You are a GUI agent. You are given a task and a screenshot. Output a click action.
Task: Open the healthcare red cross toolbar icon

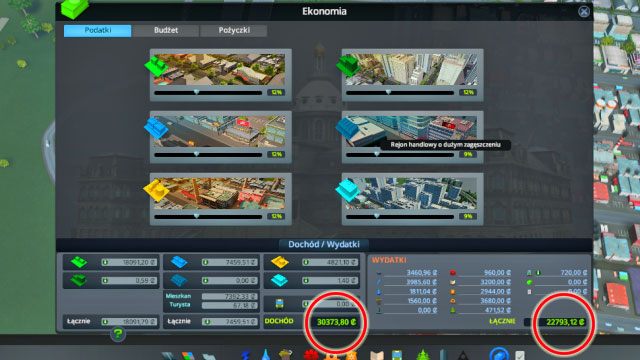(x=311, y=355)
